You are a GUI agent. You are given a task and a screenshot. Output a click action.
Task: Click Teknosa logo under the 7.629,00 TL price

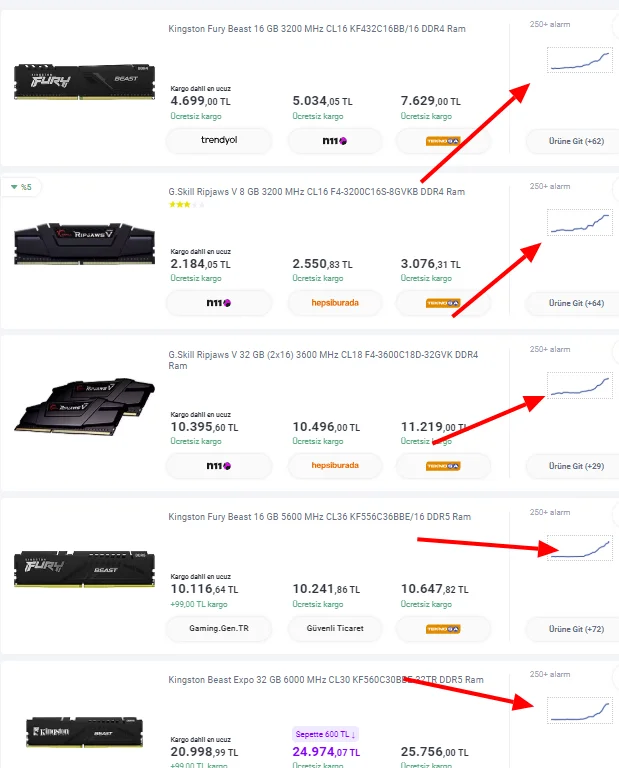442,141
